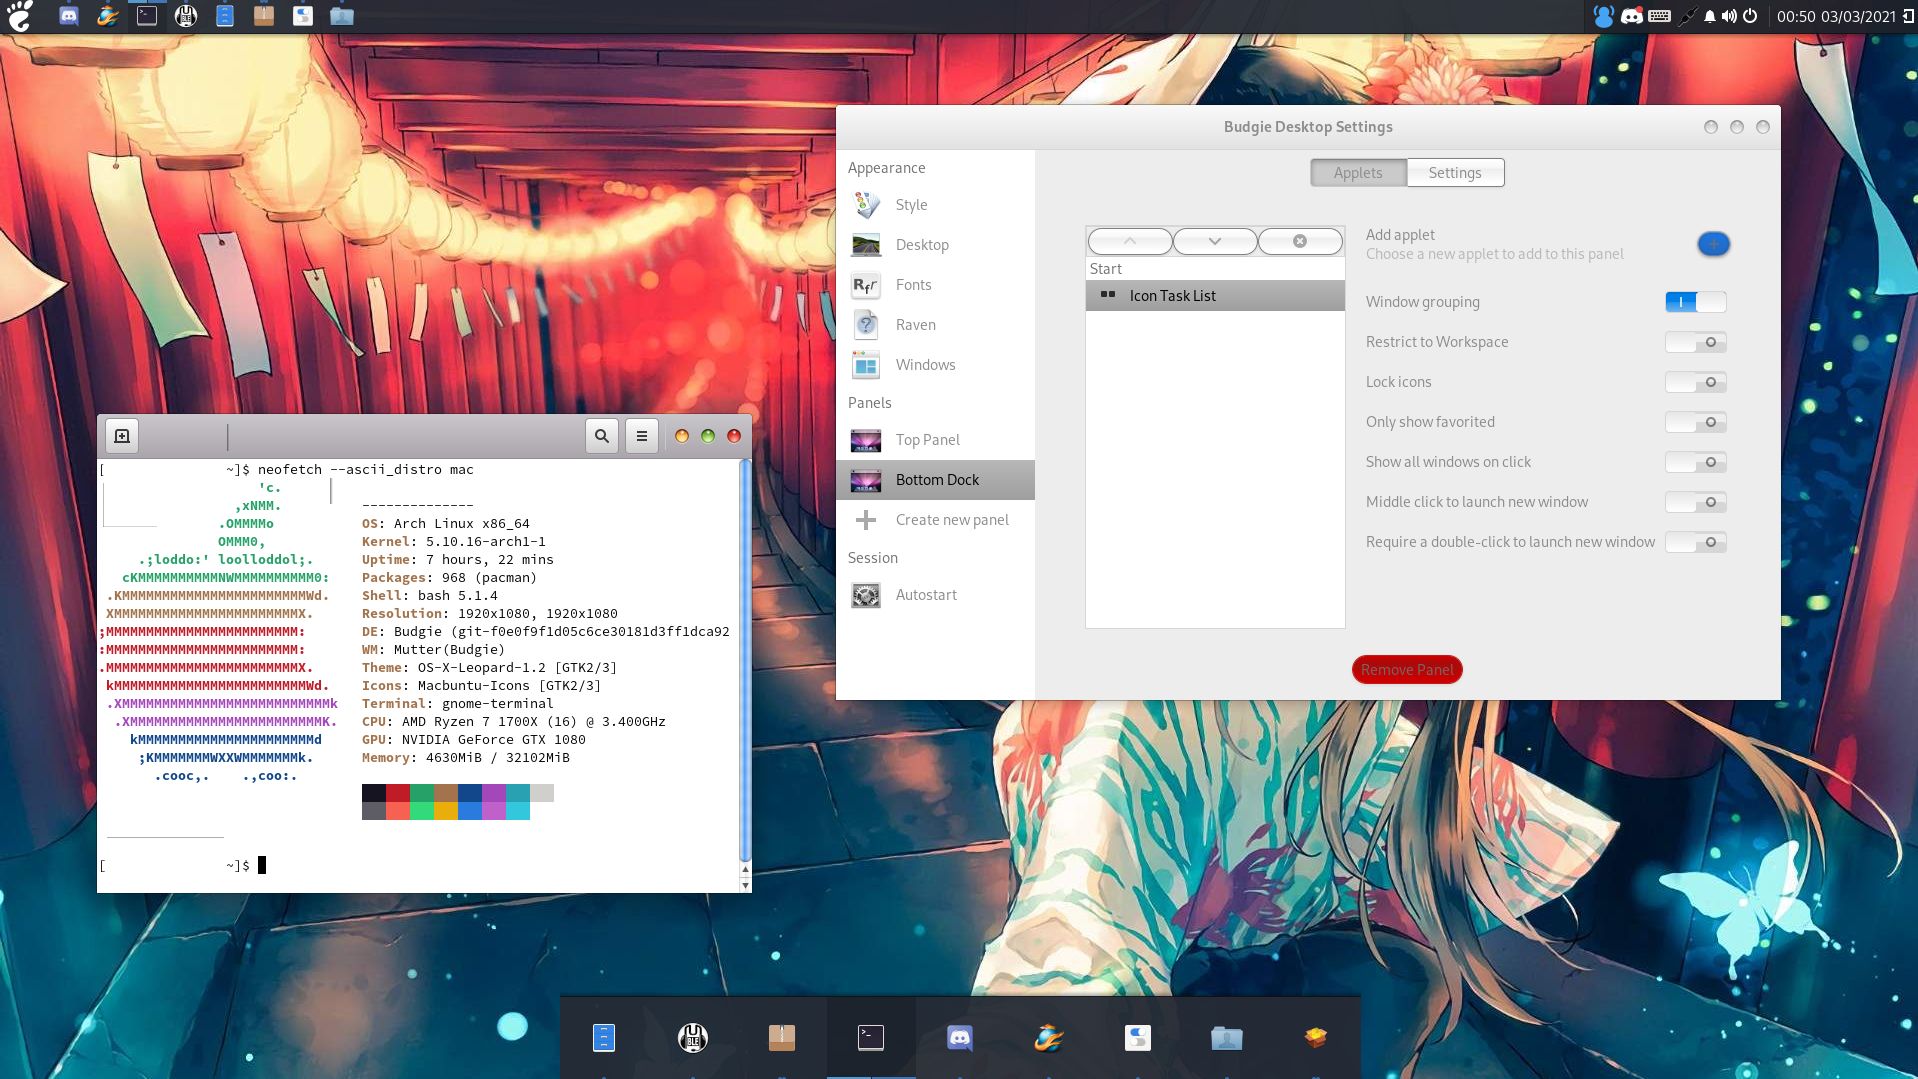This screenshot has width=1918, height=1079.
Task: Toggle Show all windows on click
Action: pyautogui.click(x=1696, y=462)
